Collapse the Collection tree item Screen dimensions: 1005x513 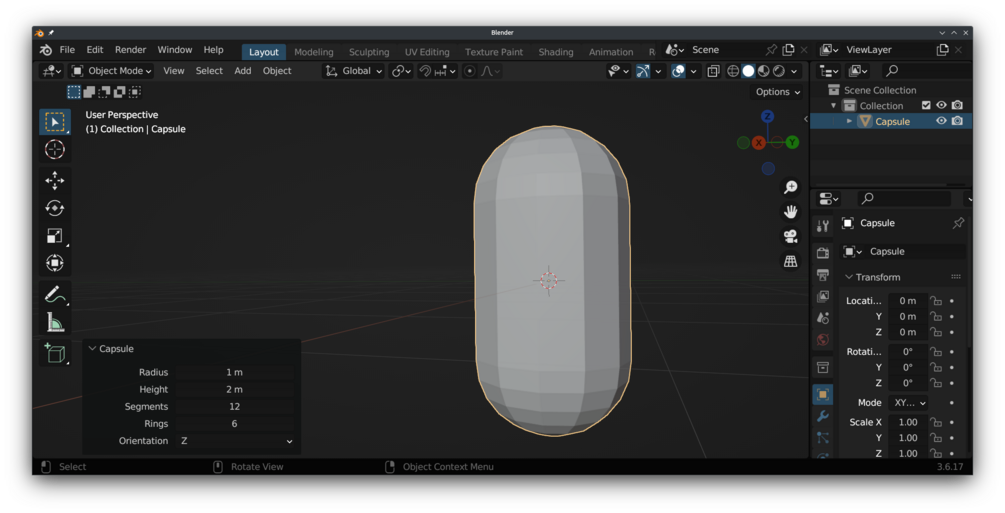pos(834,106)
